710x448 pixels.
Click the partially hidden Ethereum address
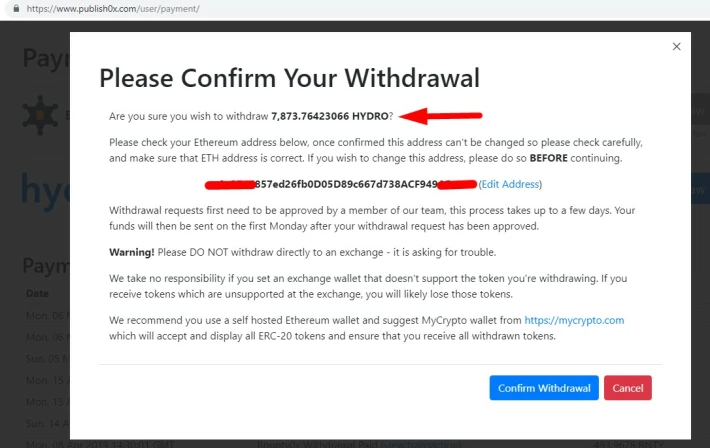341,184
